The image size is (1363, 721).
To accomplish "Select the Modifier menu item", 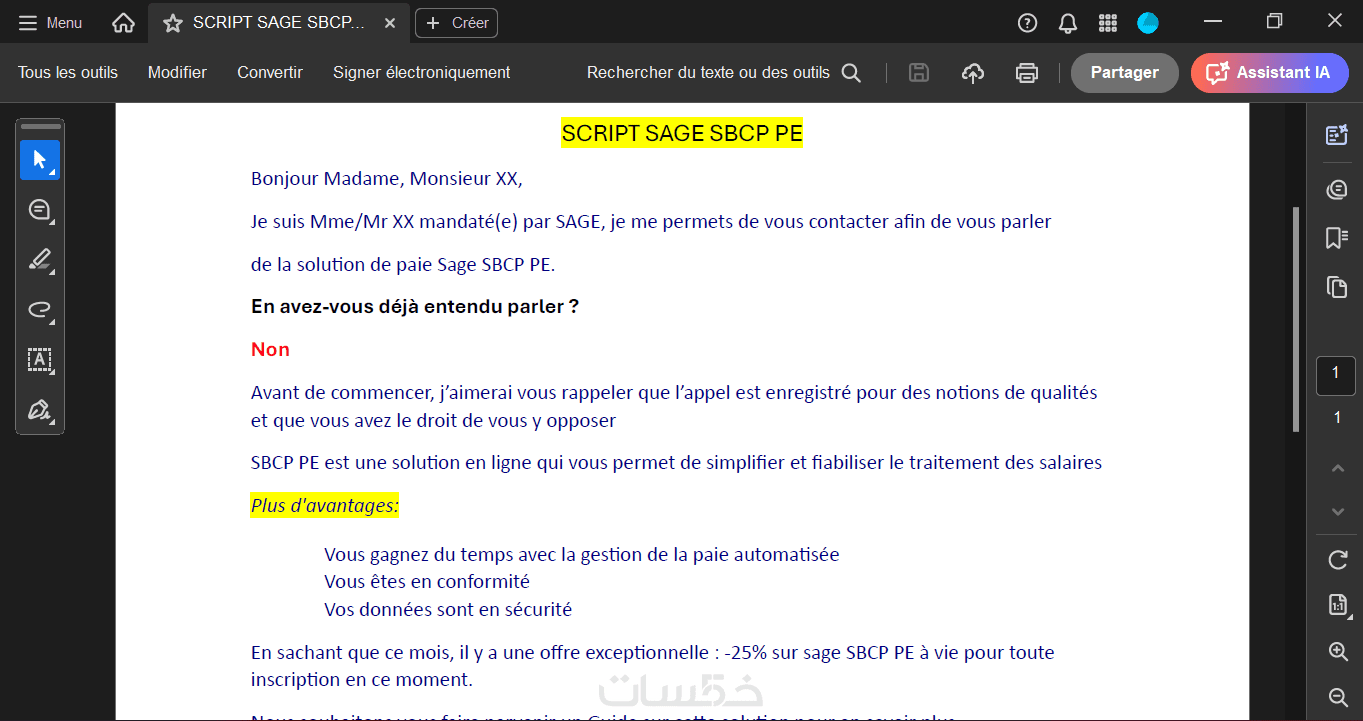I will [x=177, y=72].
